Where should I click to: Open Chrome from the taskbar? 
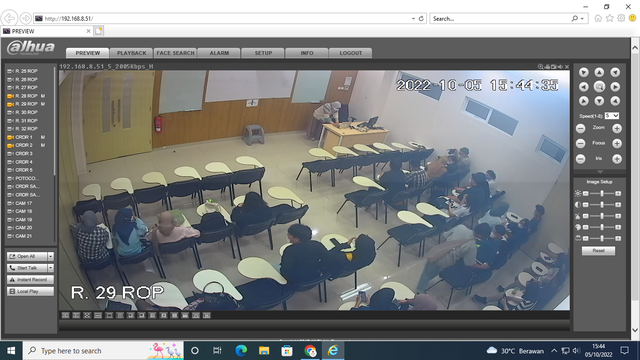pos(310,351)
